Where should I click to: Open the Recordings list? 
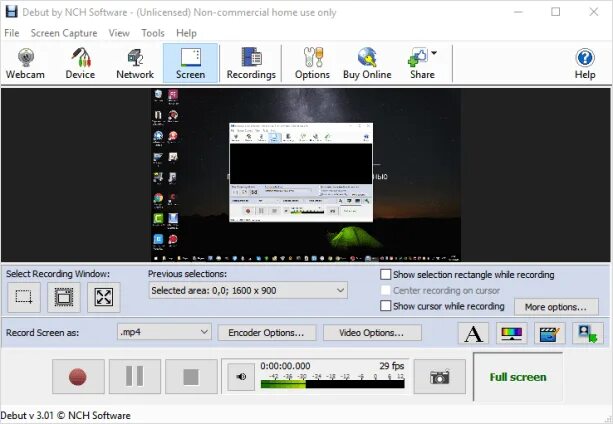(x=251, y=63)
